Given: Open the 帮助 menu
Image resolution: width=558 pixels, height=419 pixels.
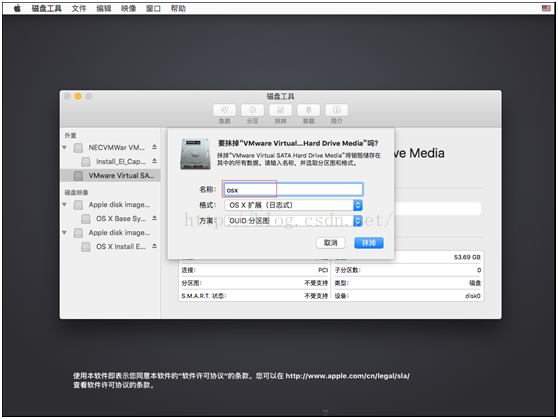Looking at the screenshot, I should (x=178, y=8).
